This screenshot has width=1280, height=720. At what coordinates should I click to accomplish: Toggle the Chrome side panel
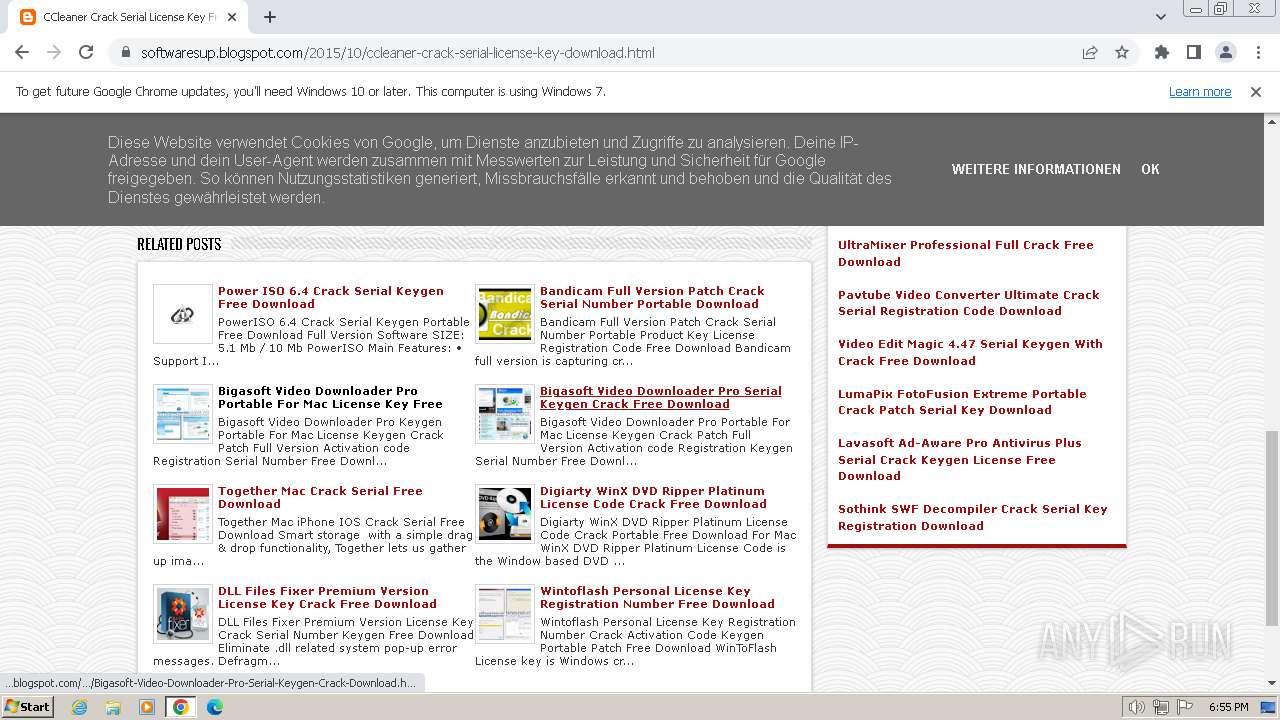(1194, 53)
